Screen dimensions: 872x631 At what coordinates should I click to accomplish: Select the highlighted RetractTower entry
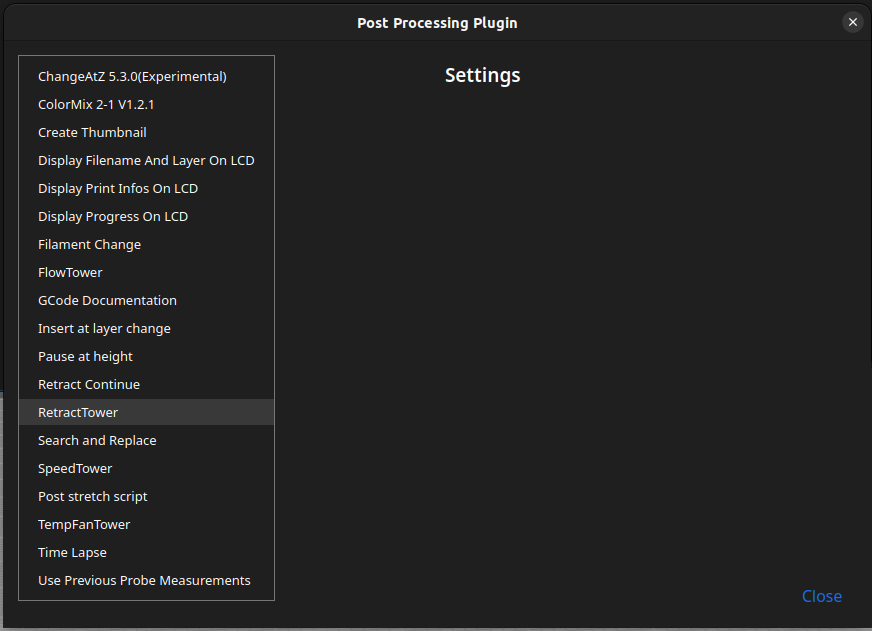click(78, 412)
